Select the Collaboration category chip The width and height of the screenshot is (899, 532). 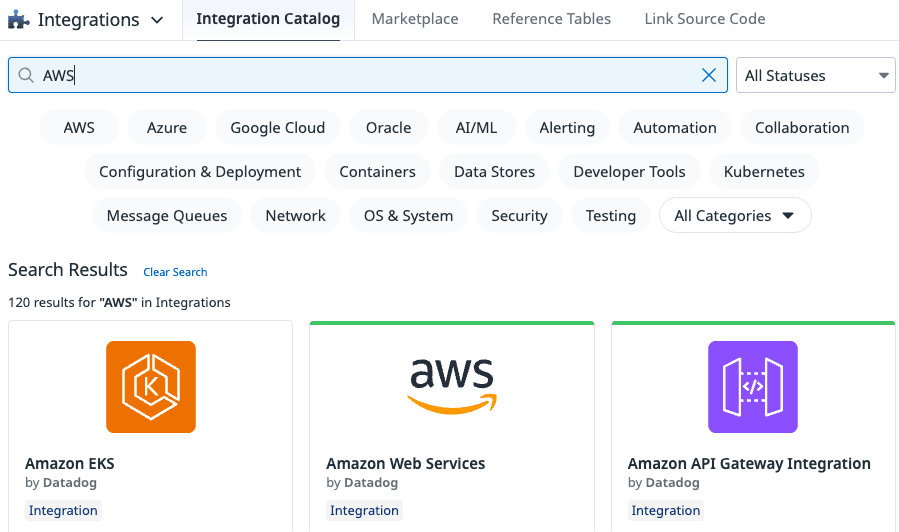tap(802, 127)
